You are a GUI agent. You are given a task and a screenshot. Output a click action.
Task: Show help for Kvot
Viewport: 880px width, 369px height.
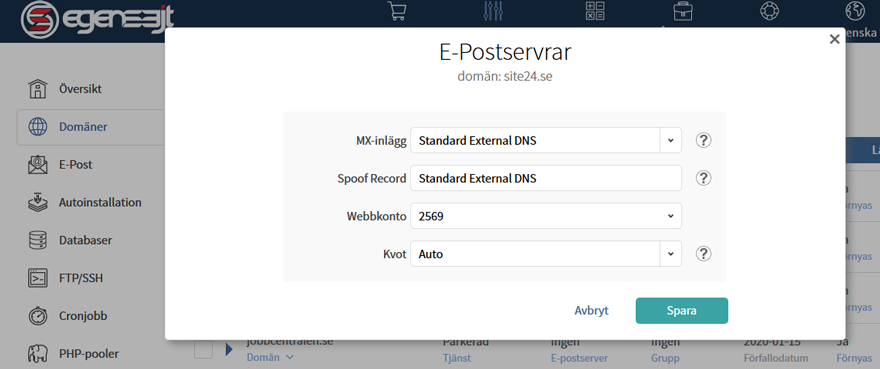tap(703, 254)
